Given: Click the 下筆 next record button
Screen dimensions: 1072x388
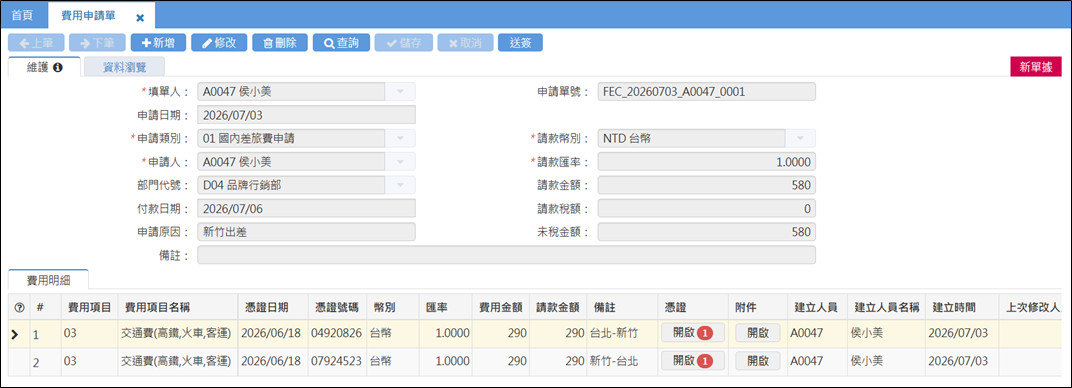Looking at the screenshot, I should pyautogui.click(x=97, y=42).
